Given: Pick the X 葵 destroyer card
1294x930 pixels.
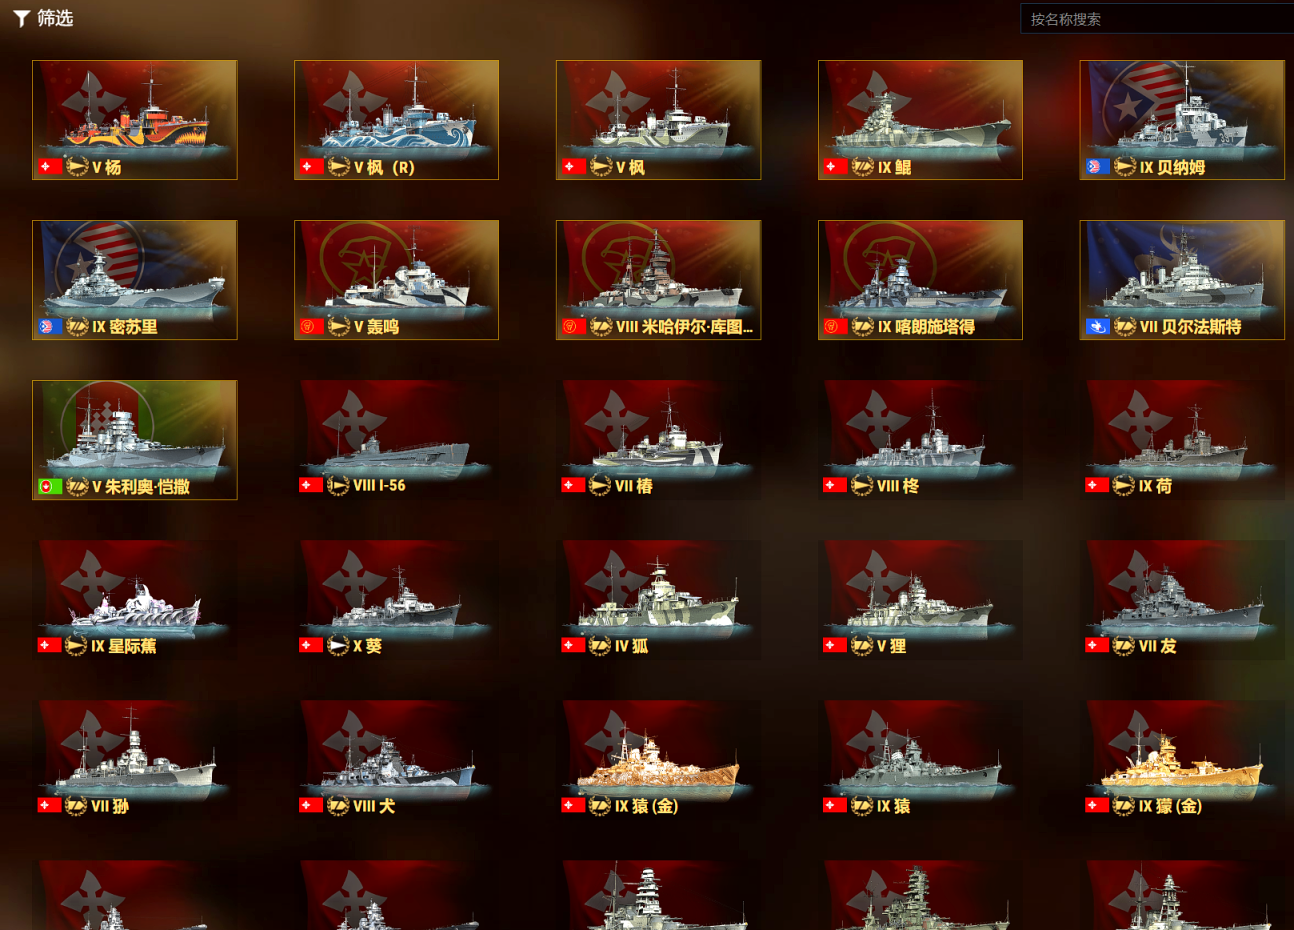Looking at the screenshot, I should (396, 600).
